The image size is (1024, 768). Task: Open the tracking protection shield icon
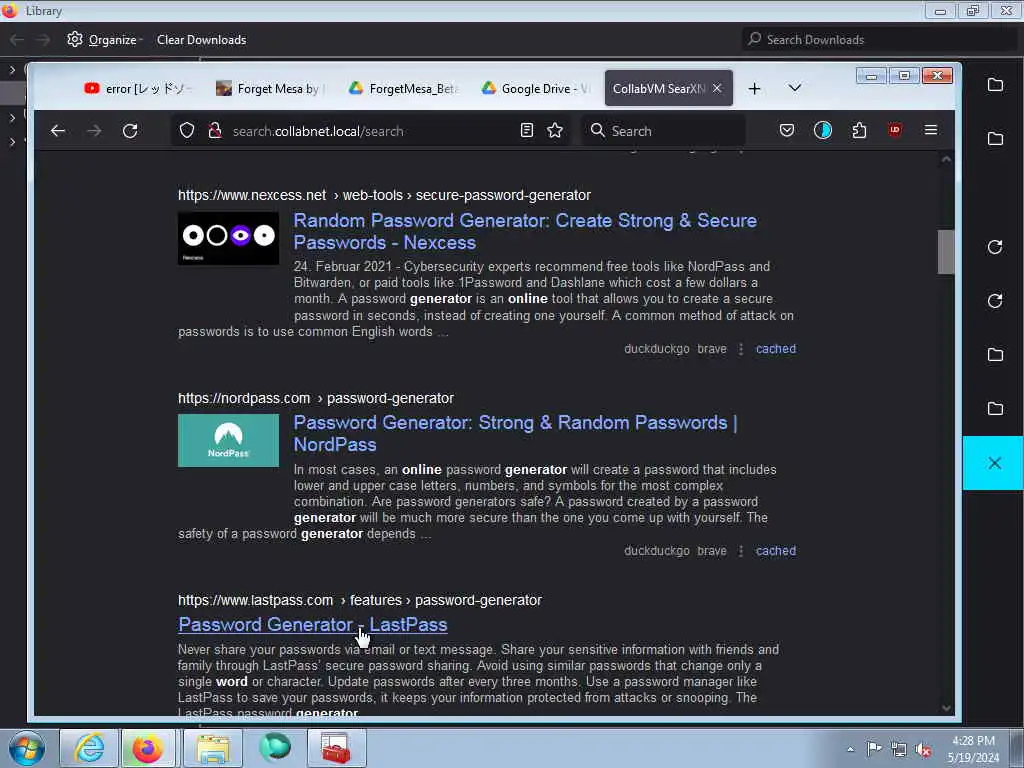coord(187,131)
